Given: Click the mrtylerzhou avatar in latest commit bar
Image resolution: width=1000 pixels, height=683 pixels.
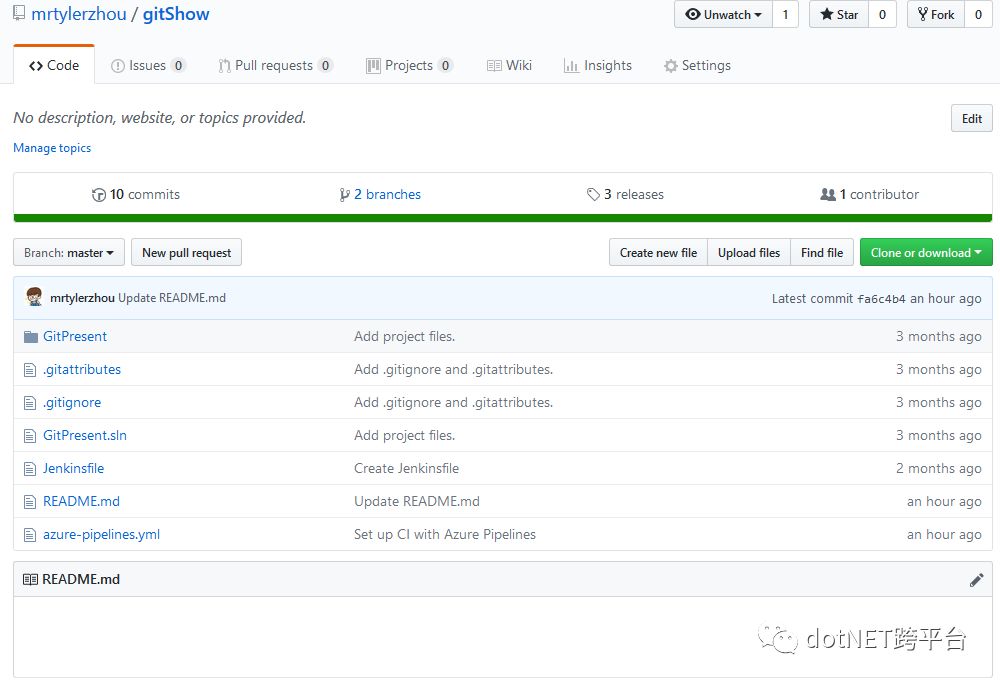Looking at the screenshot, I should [x=34, y=297].
